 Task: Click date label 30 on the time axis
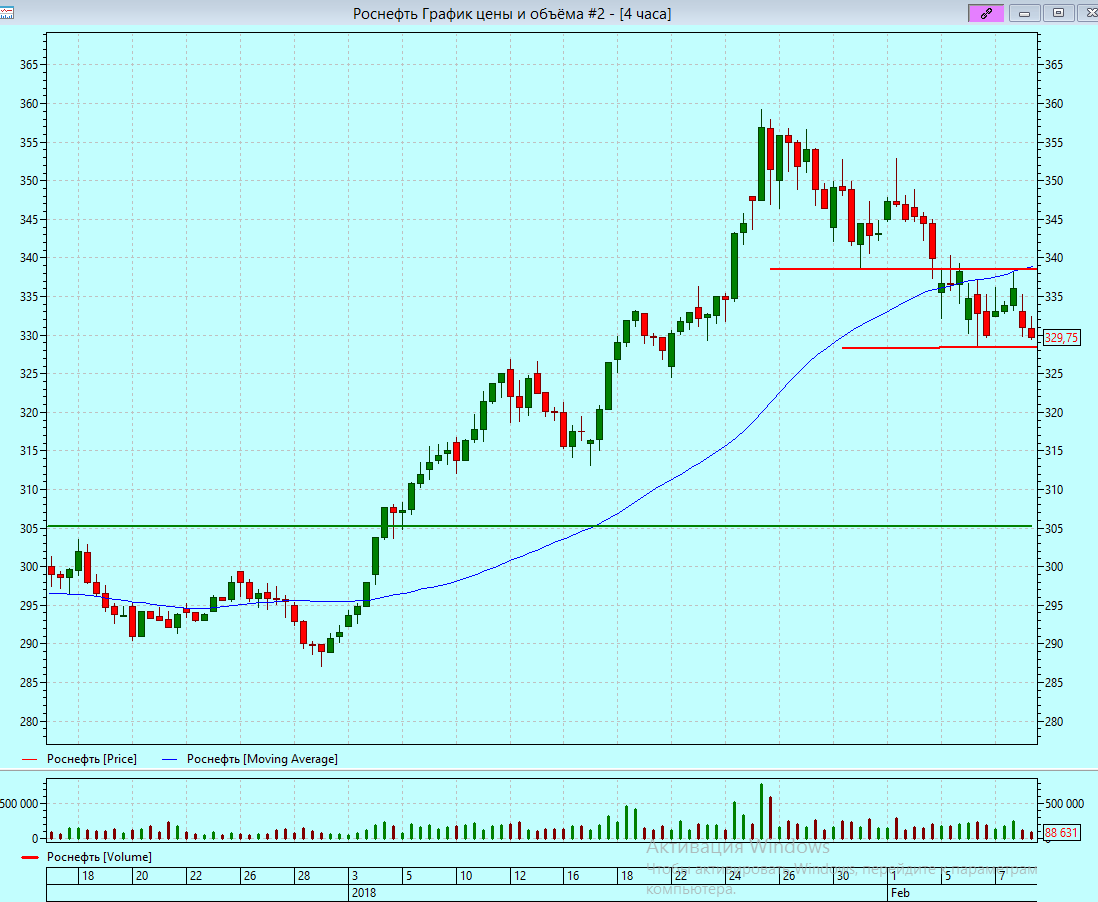tap(842, 875)
